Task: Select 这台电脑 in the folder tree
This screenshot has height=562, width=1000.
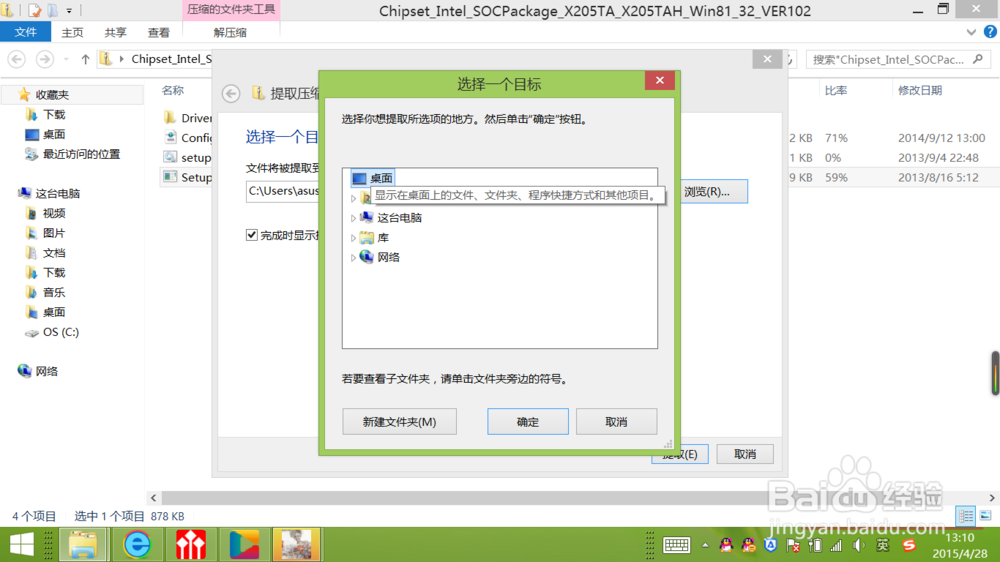Action: coord(399,218)
